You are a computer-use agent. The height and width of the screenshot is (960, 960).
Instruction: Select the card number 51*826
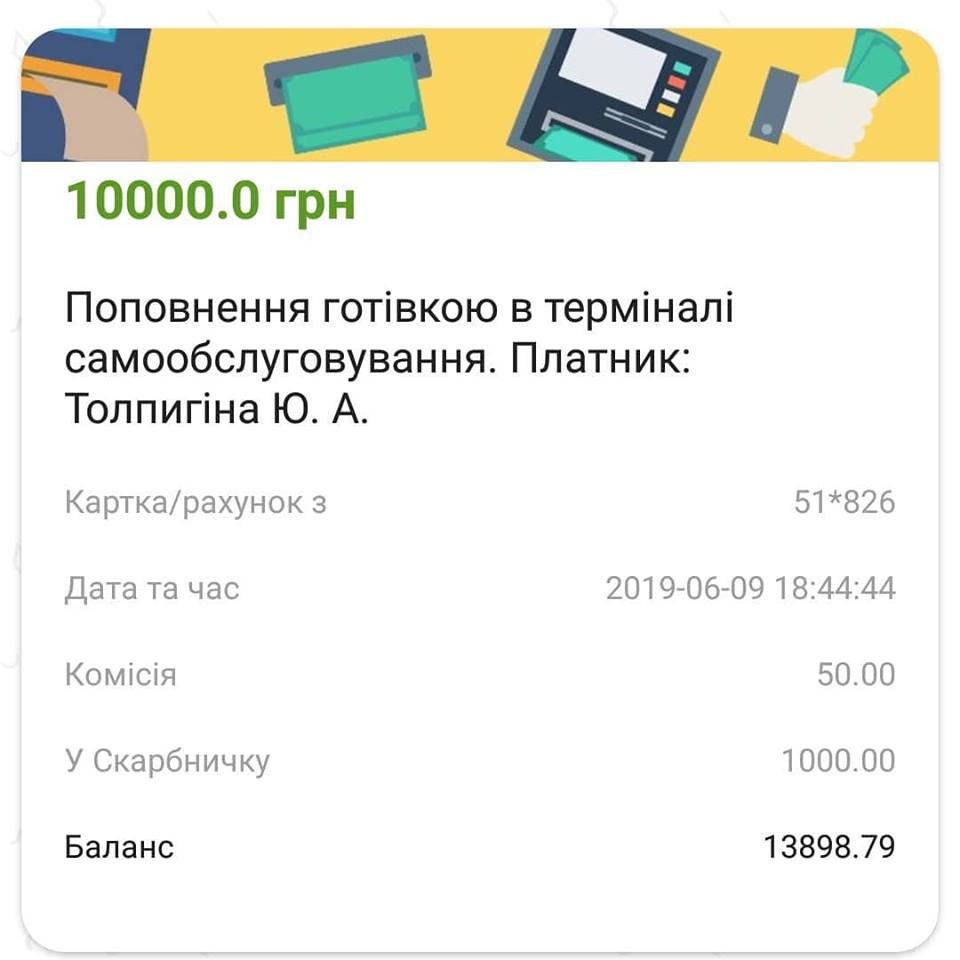pos(844,502)
